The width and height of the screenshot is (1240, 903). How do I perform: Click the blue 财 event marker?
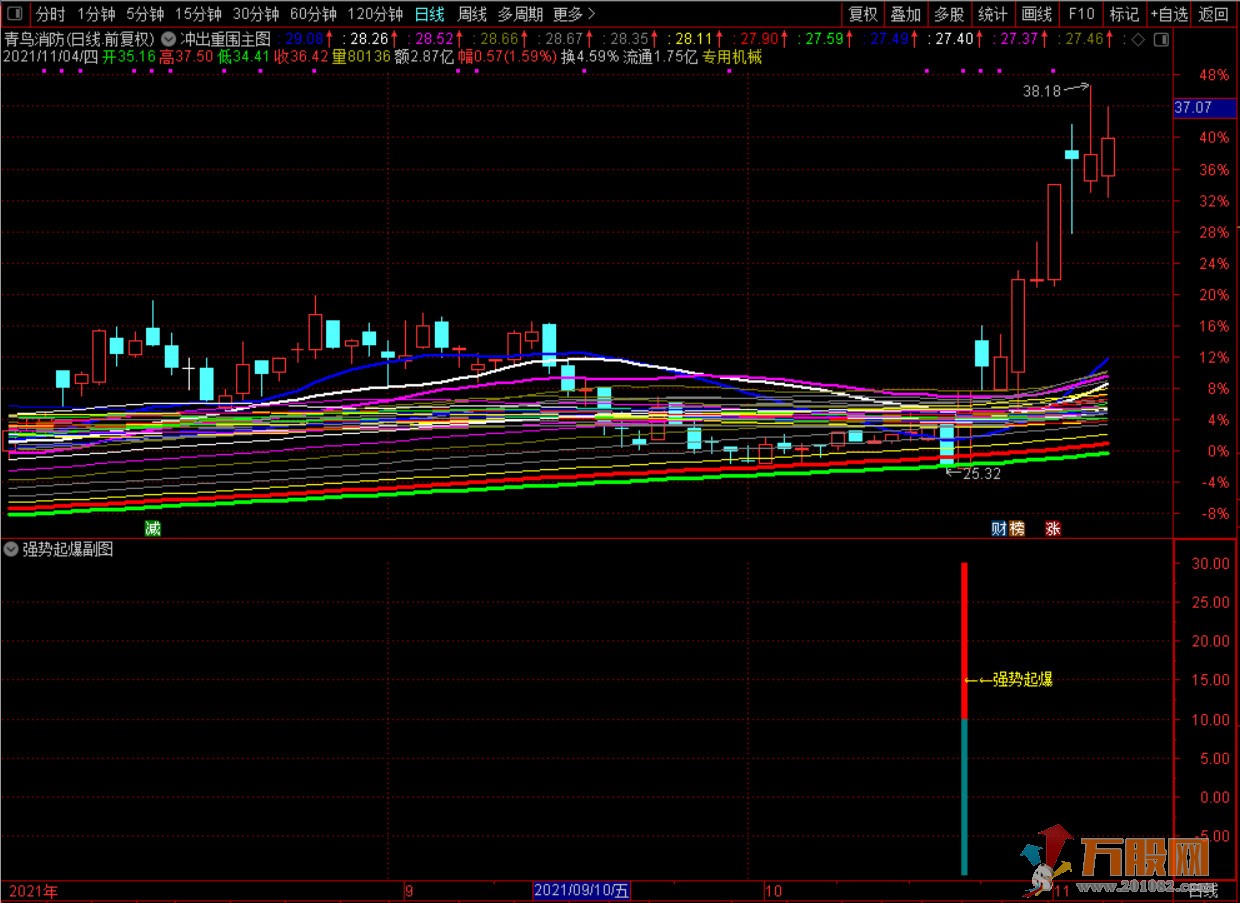click(998, 529)
